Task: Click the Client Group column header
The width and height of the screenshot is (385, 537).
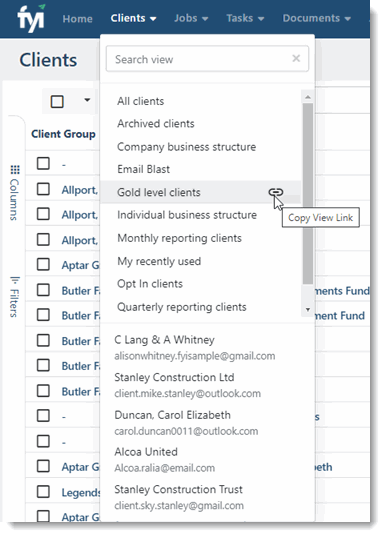Action: click(x=63, y=134)
